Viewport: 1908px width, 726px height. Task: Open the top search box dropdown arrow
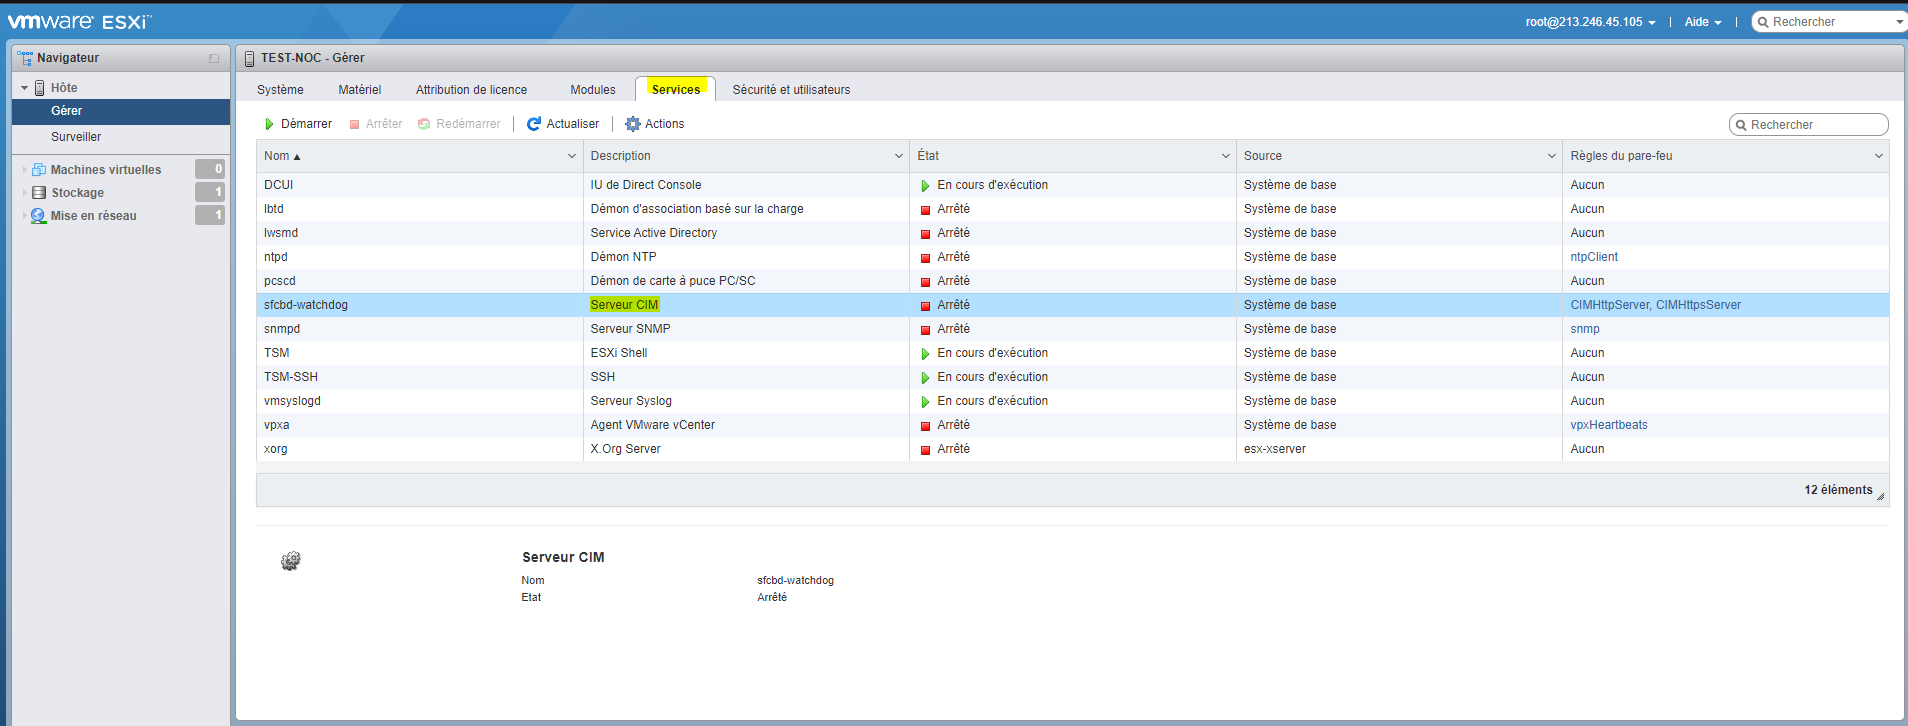pos(1899,22)
